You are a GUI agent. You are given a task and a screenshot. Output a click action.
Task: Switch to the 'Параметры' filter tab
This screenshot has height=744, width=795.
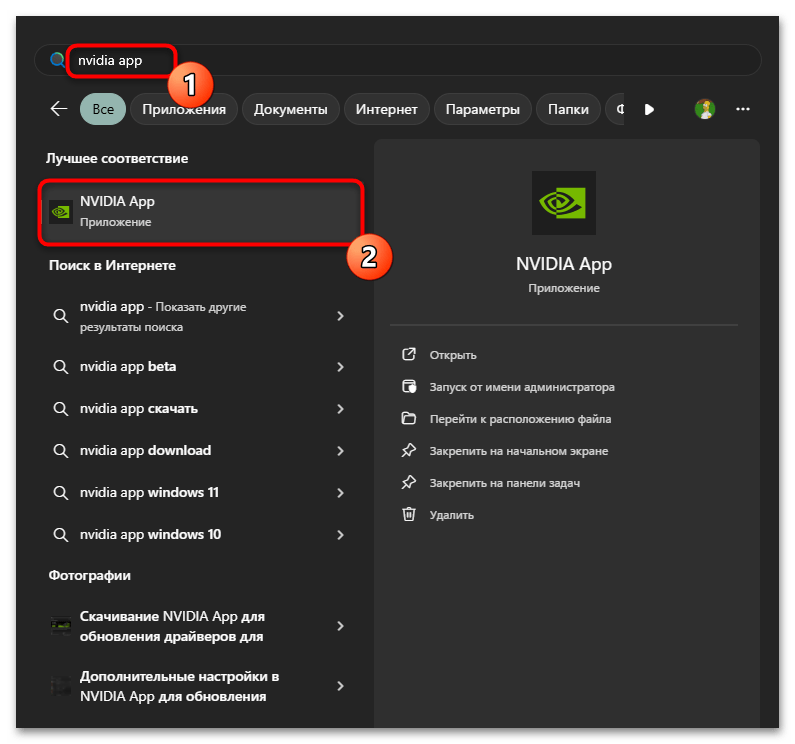482,109
